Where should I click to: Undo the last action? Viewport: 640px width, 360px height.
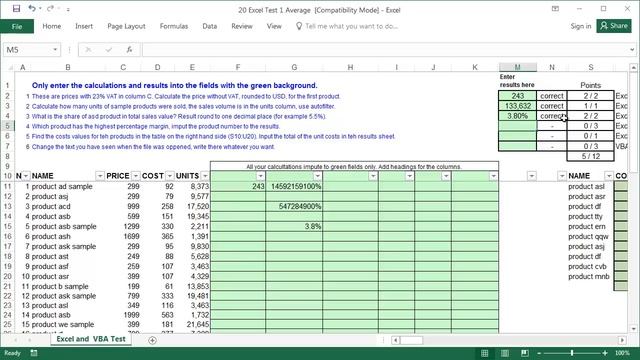pyautogui.click(x=31, y=9)
